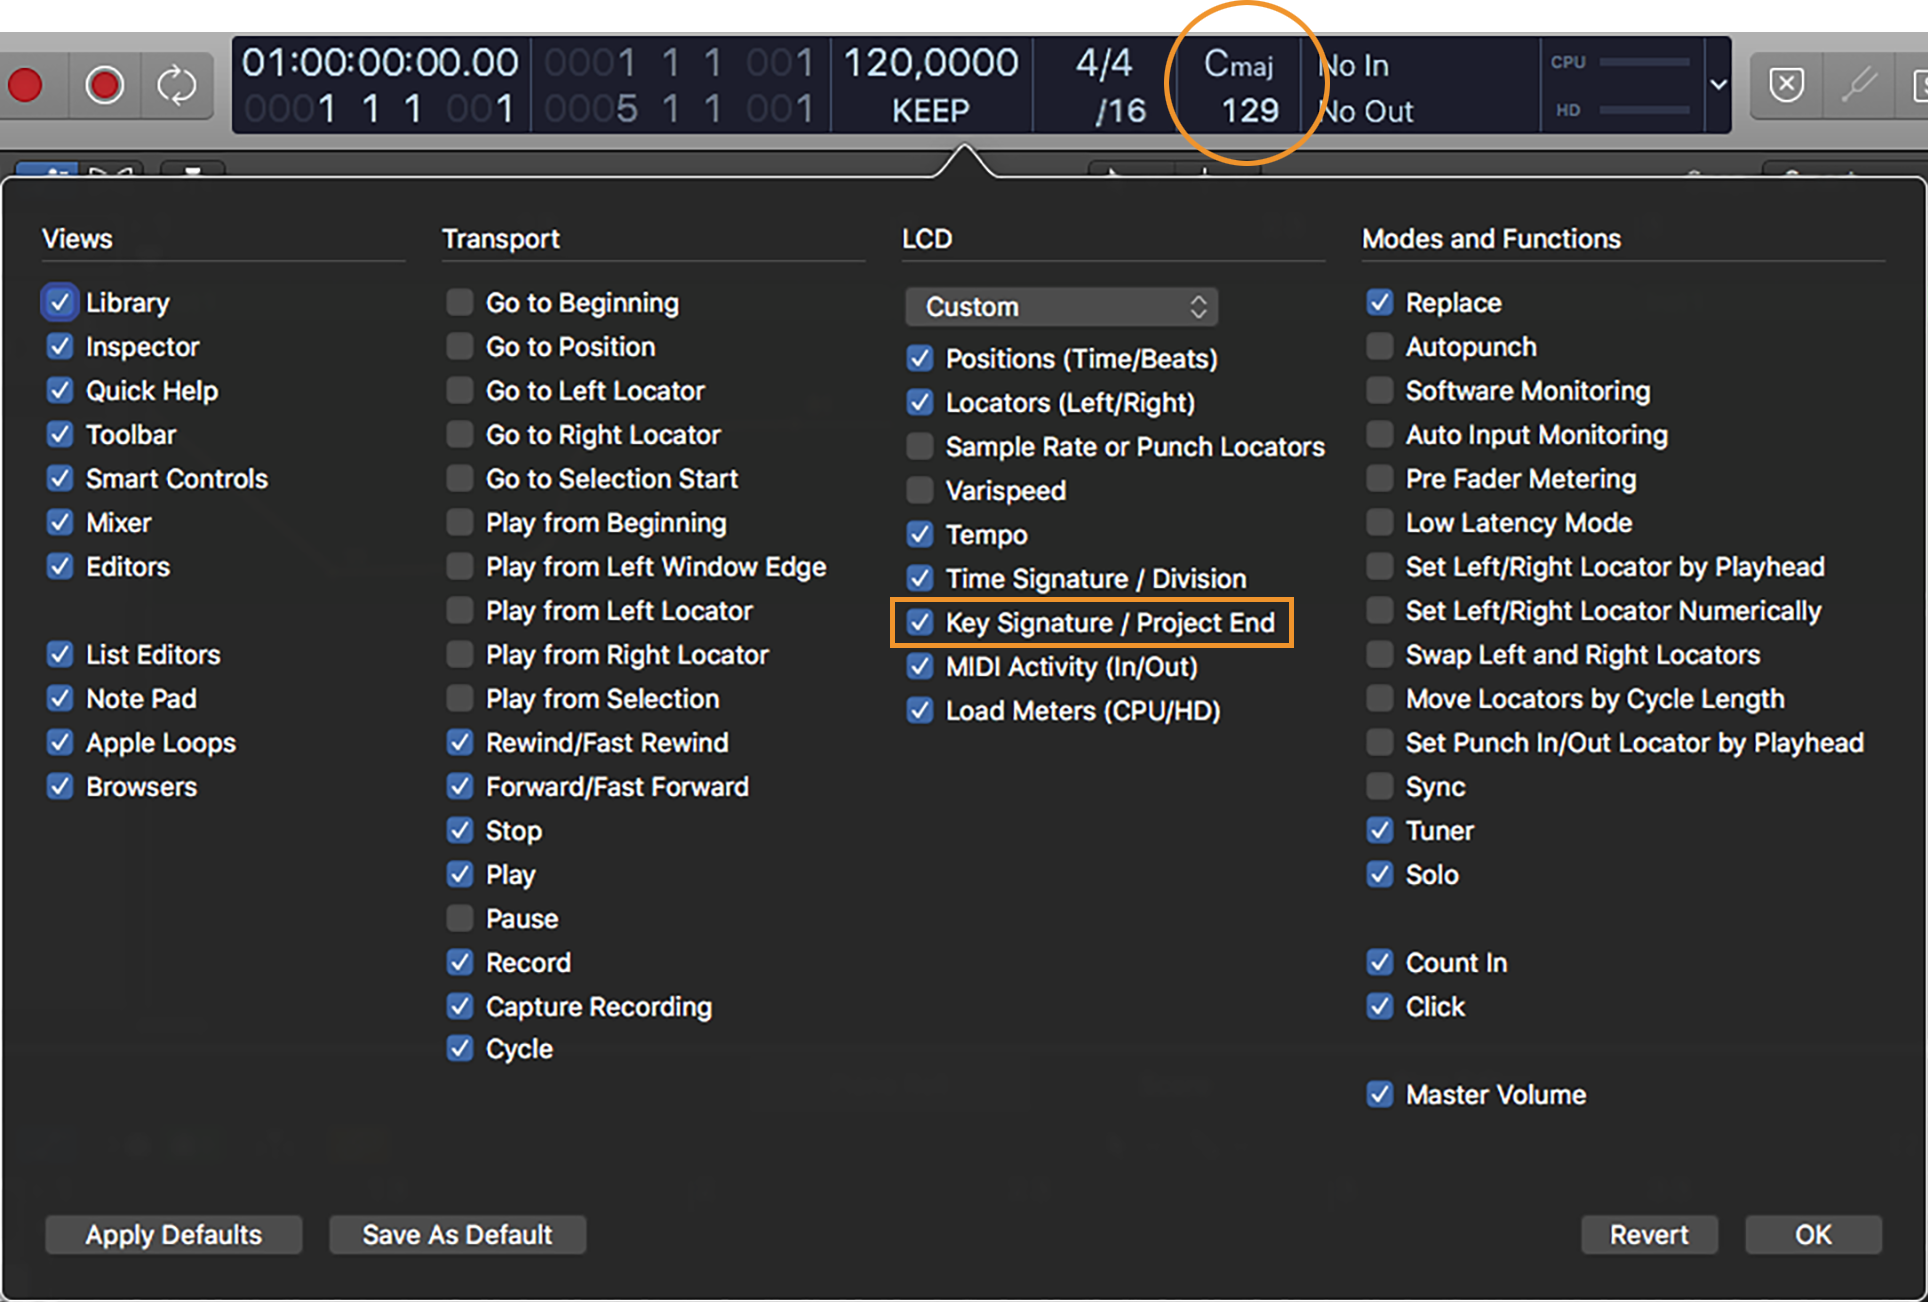Uncheck the Library view checkbox

point(60,302)
